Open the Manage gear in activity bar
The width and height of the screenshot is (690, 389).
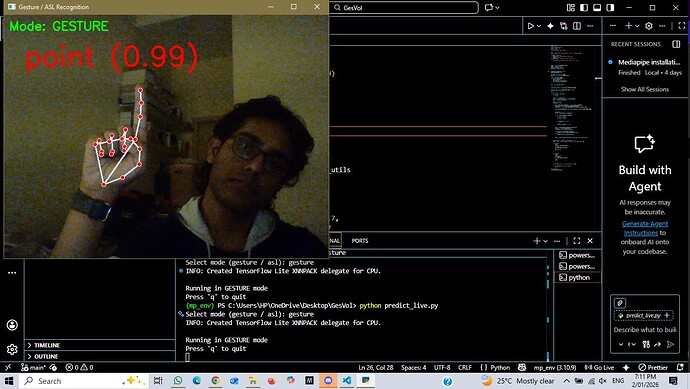coord(12,349)
